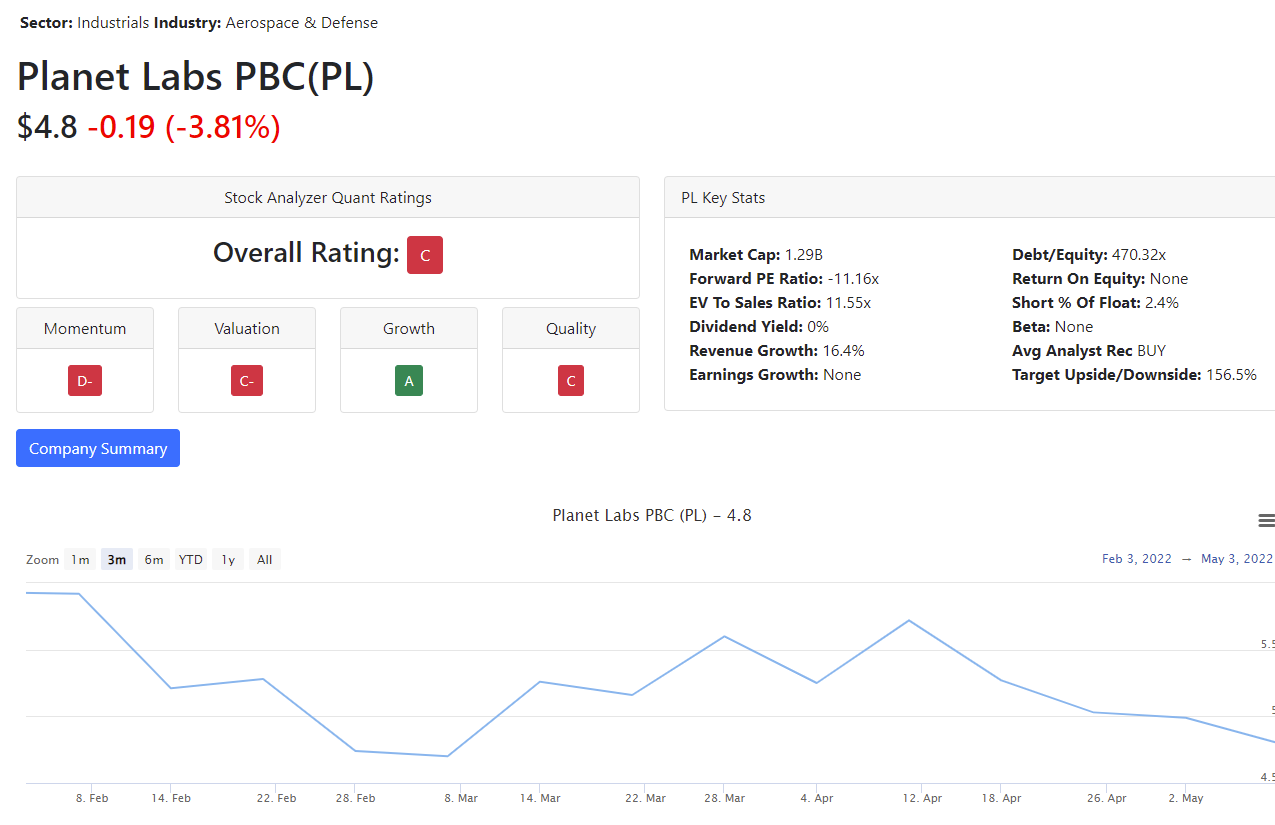Viewport: 1275px width, 825px height.
Task: Click the 8. Mar low point on chart
Action: coord(447,756)
